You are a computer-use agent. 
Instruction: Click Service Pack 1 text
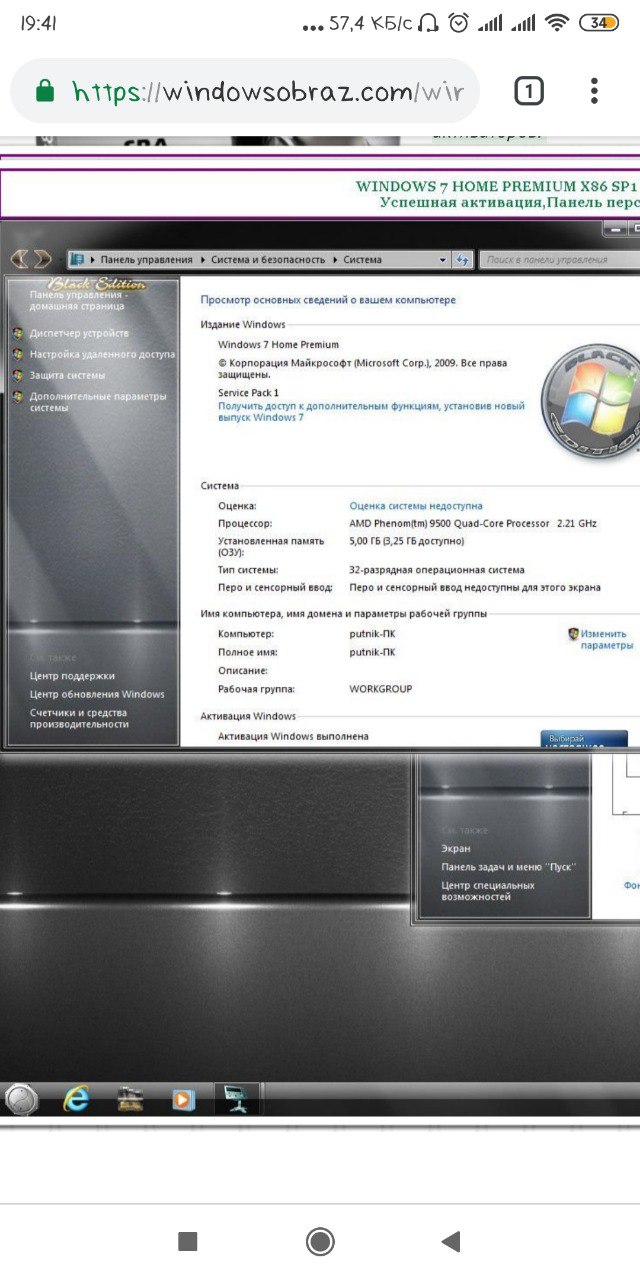click(x=249, y=393)
